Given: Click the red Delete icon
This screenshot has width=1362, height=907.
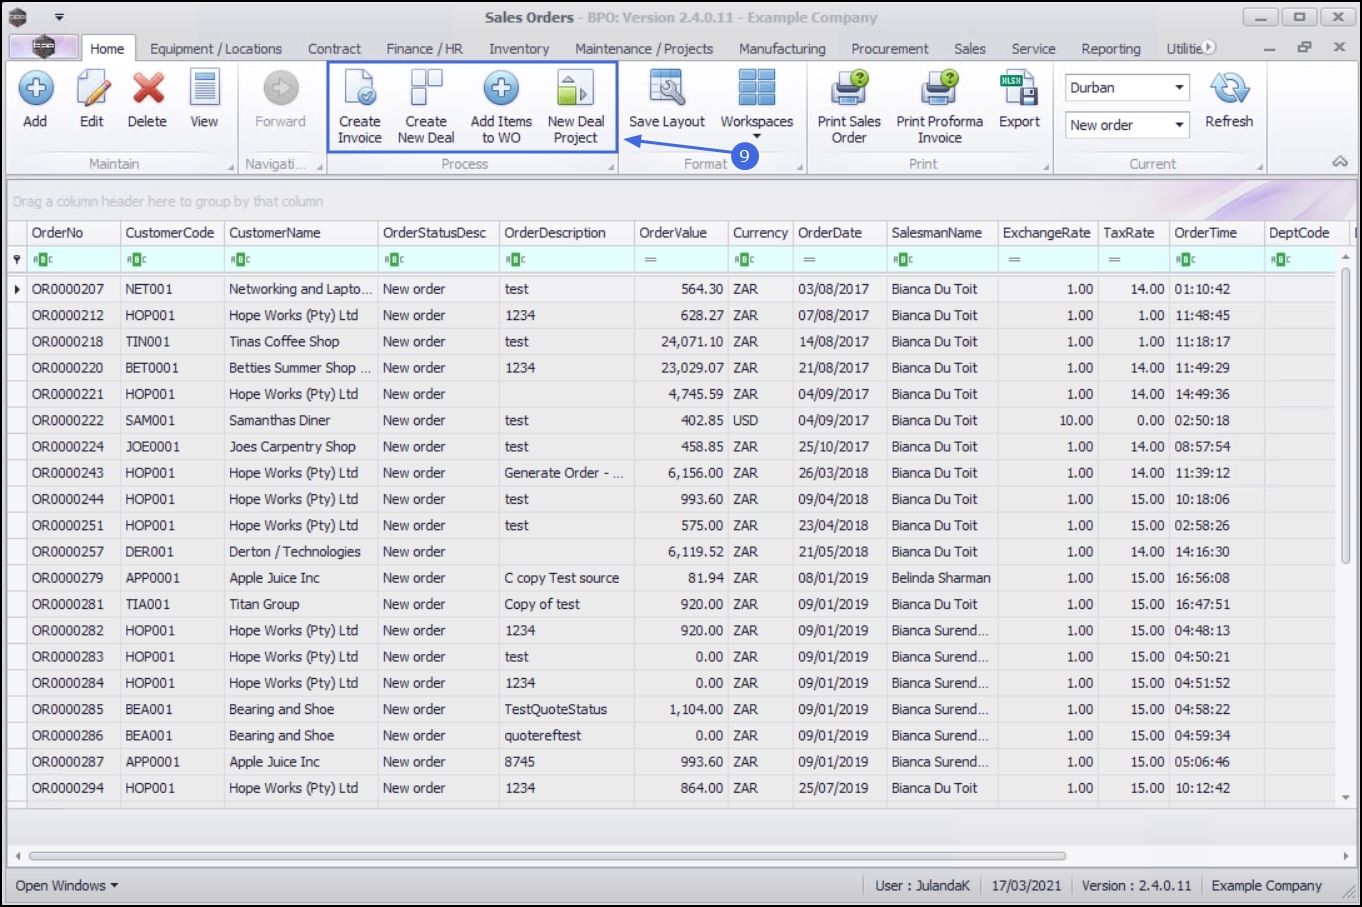Looking at the screenshot, I should 148,89.
